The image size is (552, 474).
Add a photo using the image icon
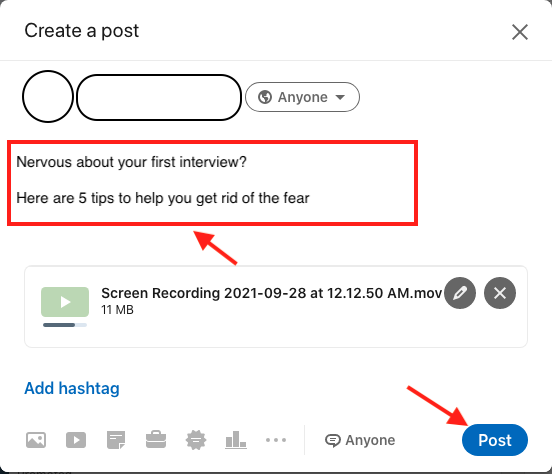36,440
